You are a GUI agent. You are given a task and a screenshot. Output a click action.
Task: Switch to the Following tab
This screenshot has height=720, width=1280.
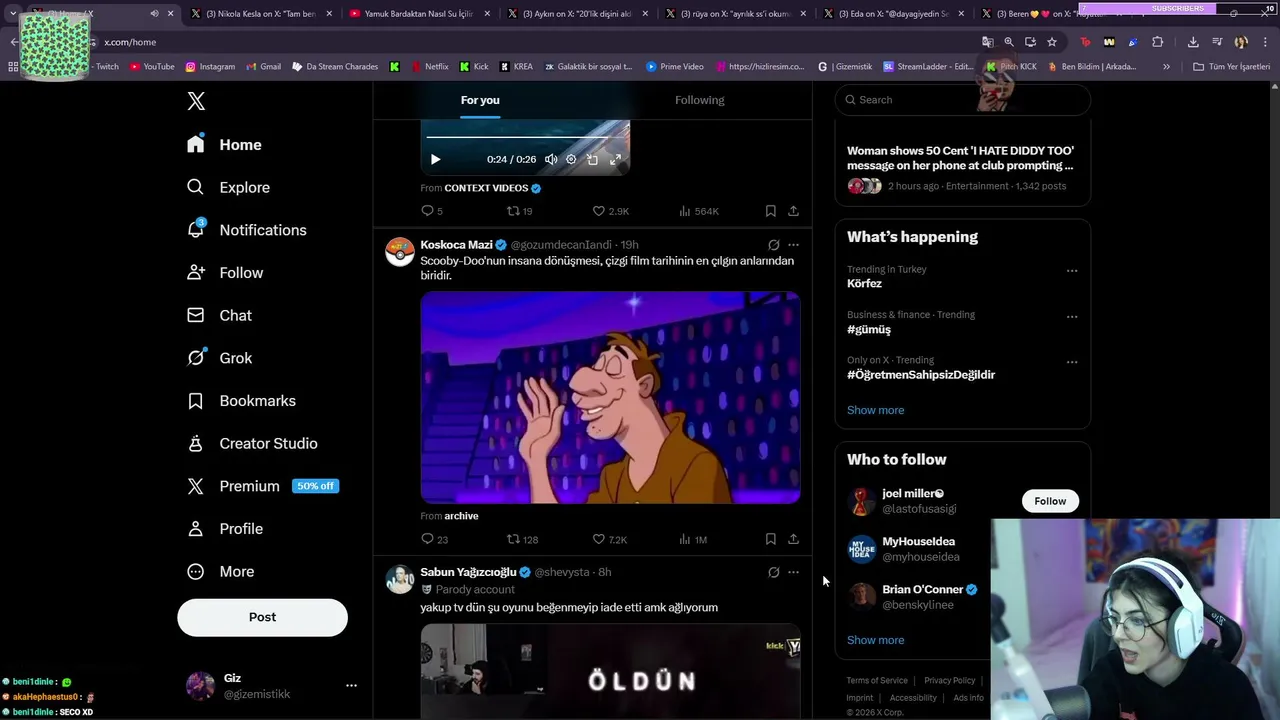click(x=699, y=100)
